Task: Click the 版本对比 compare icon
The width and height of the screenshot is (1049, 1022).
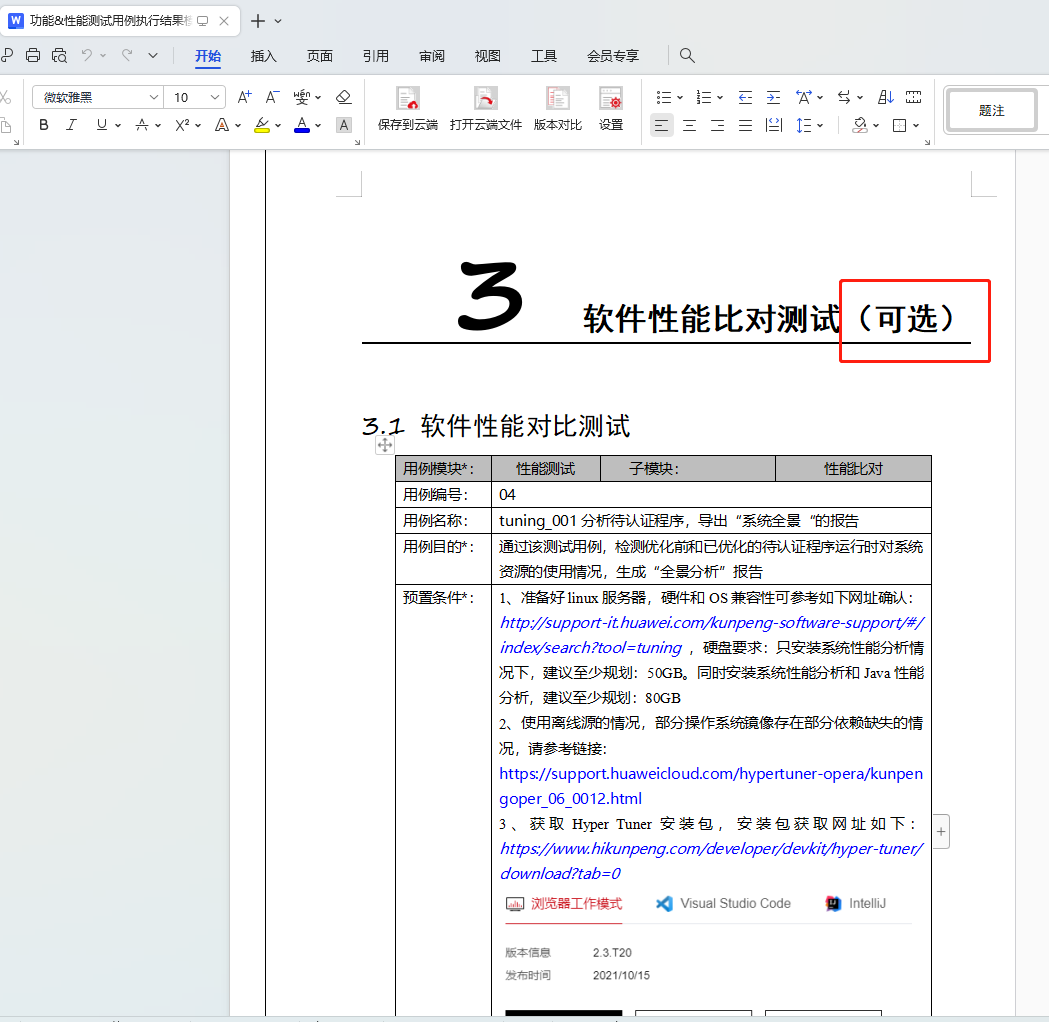Action: coord(557,109)
